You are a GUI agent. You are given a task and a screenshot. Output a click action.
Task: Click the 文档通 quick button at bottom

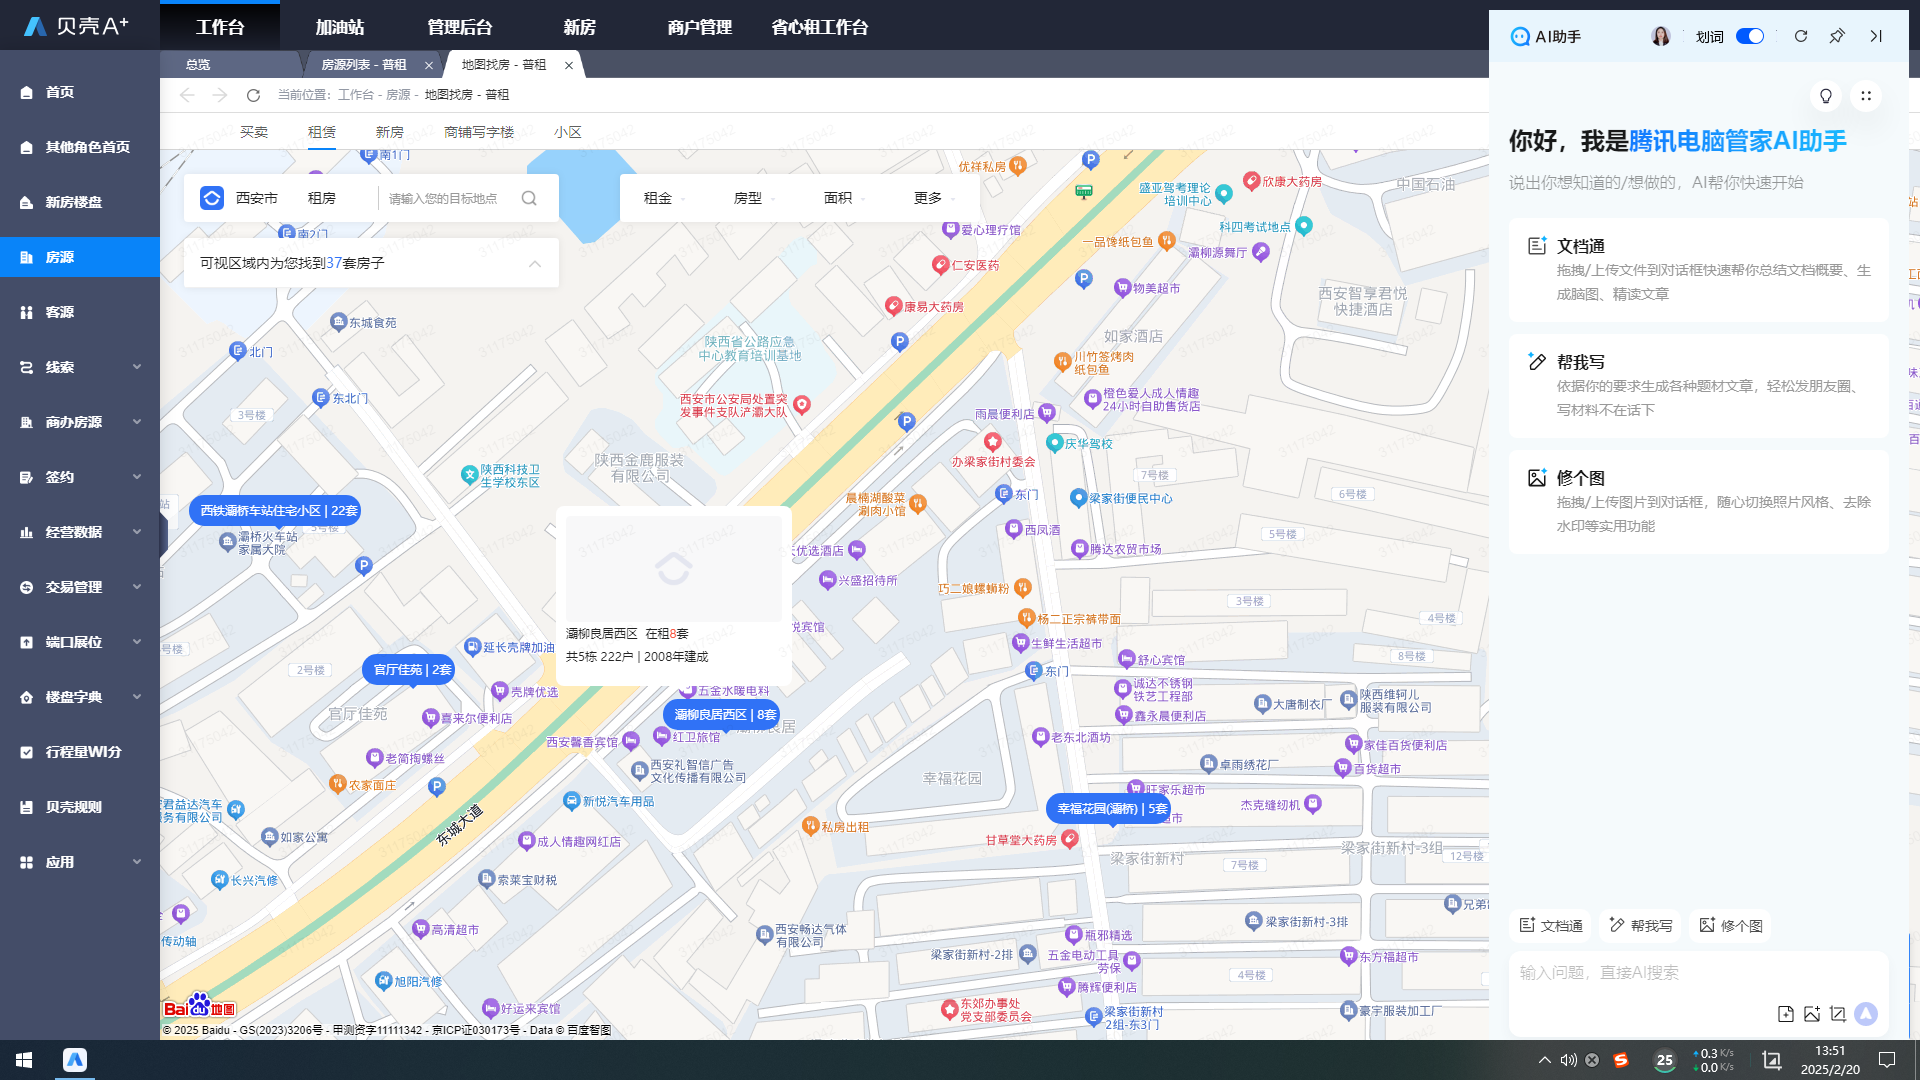coord(1551,926)
